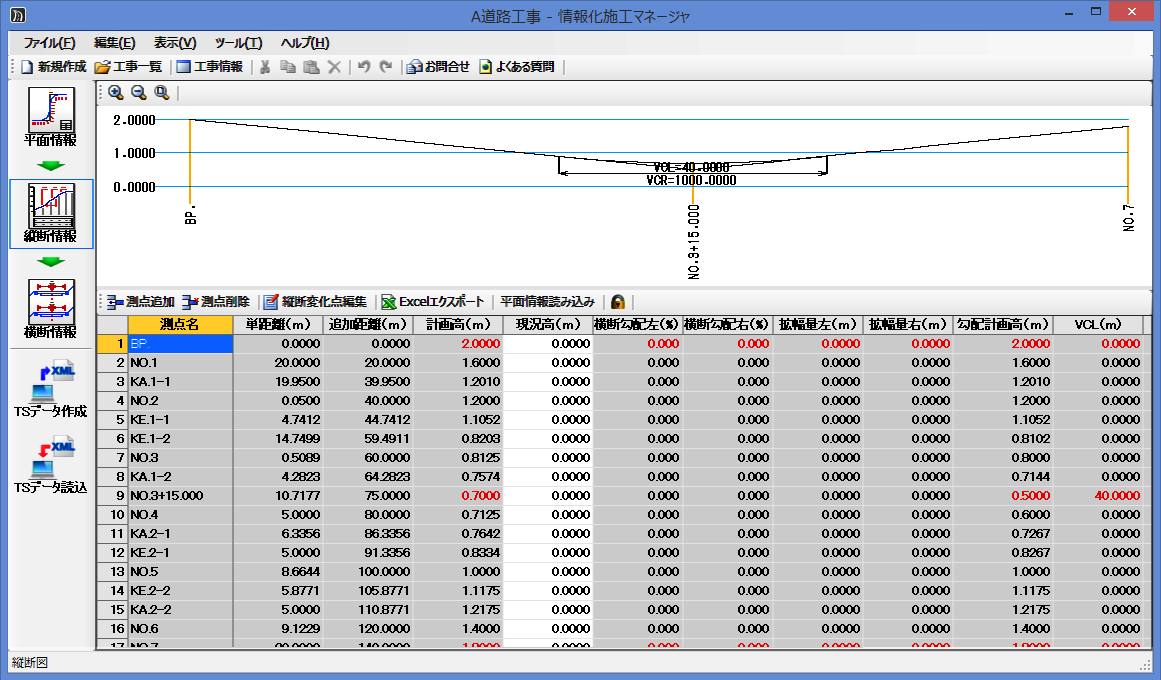The height and width of the screenshot is (680, 1161).
Task: Open the ヘルプ(H) menu
Action: [305, 43]
